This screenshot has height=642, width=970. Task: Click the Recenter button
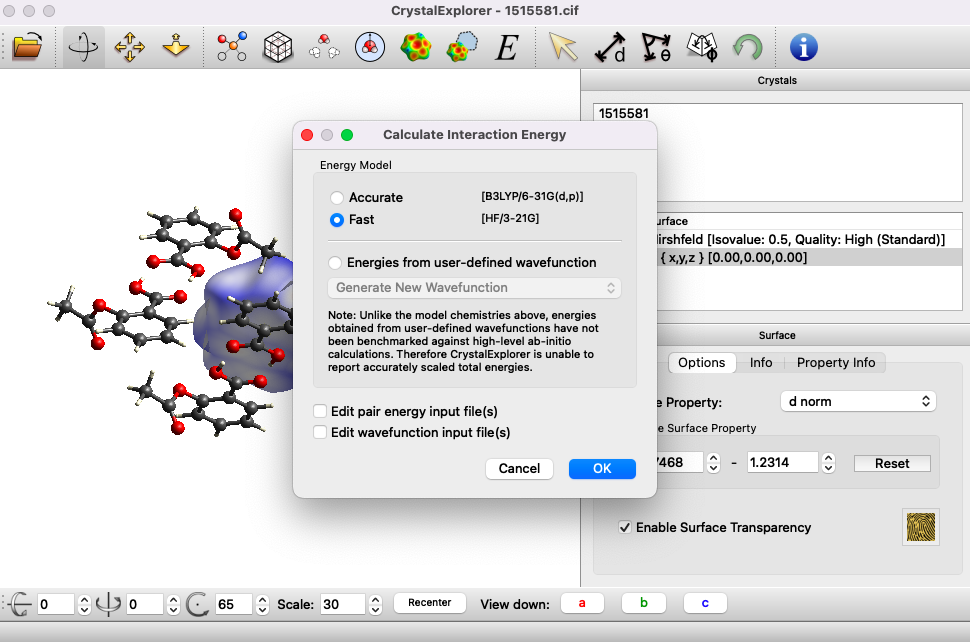coord(429,602)
